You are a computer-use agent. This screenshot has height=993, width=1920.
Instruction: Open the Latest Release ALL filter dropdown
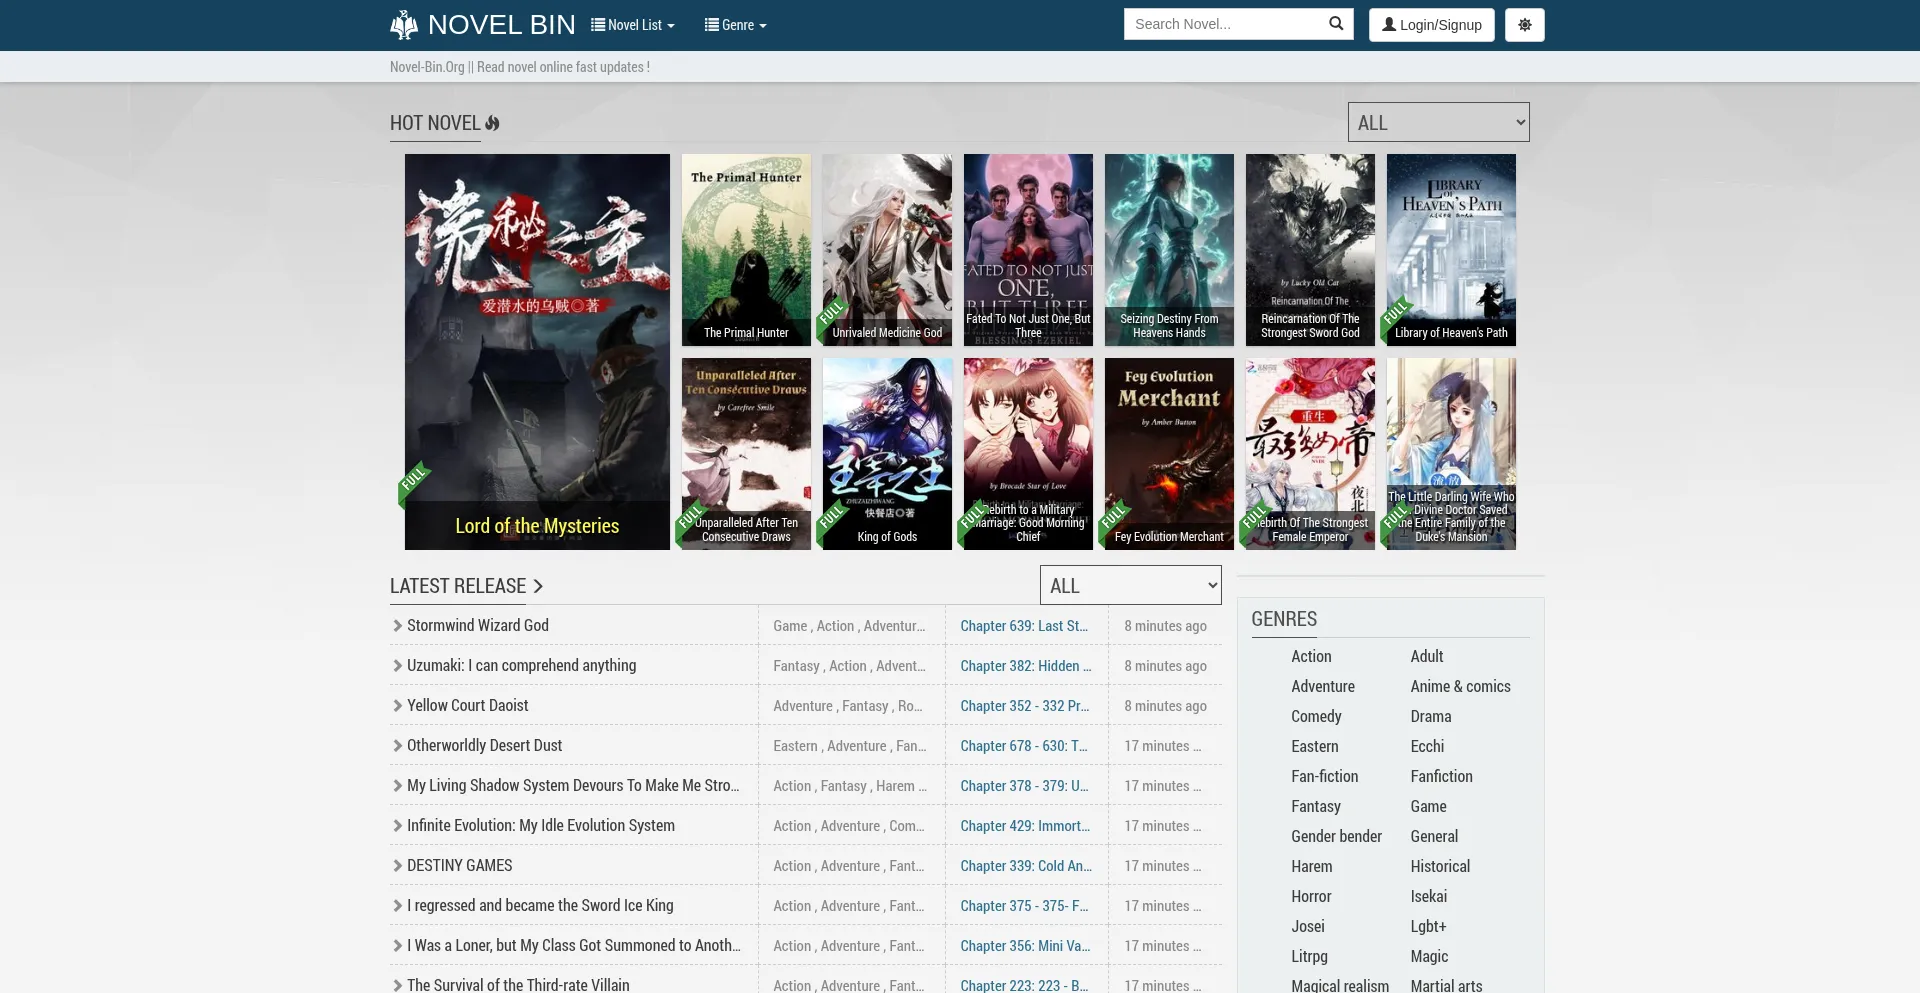[x=1130, y=585]
